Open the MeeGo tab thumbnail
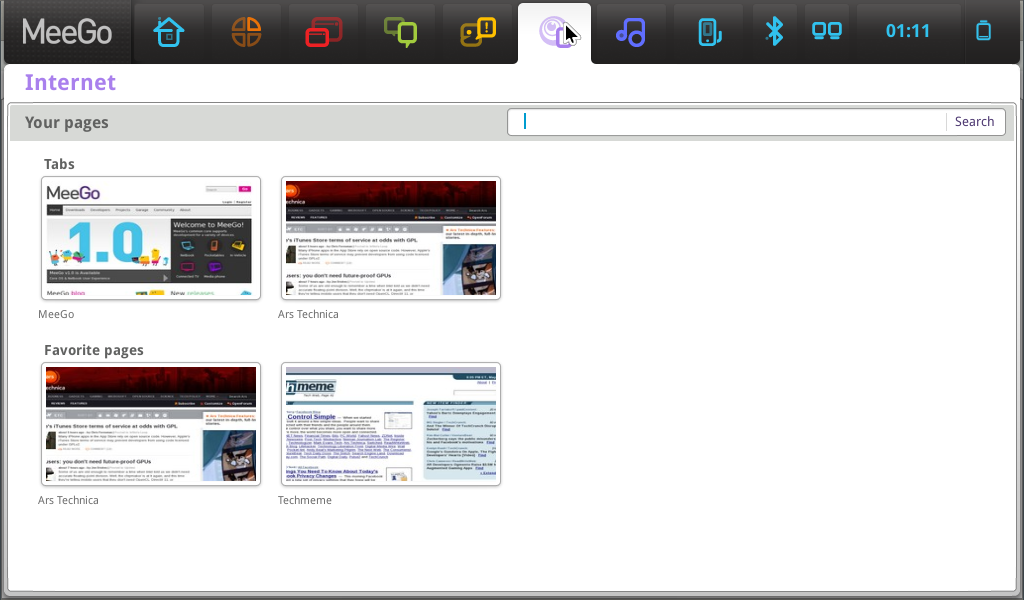This screenshot has height=600, width=1024. (x=151, y=238)
